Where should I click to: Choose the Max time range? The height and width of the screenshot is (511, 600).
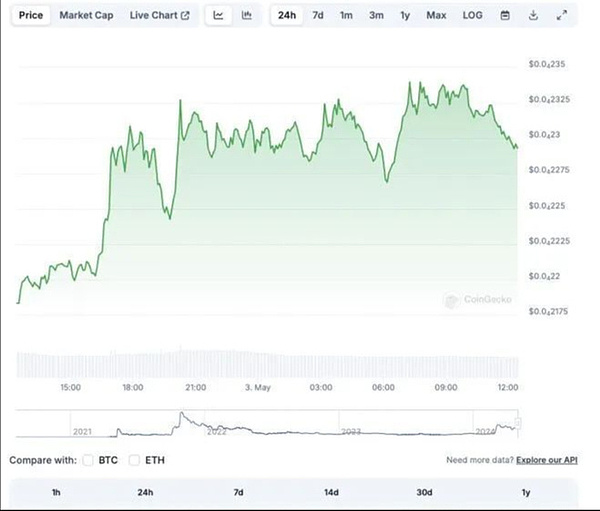[436, 16]
